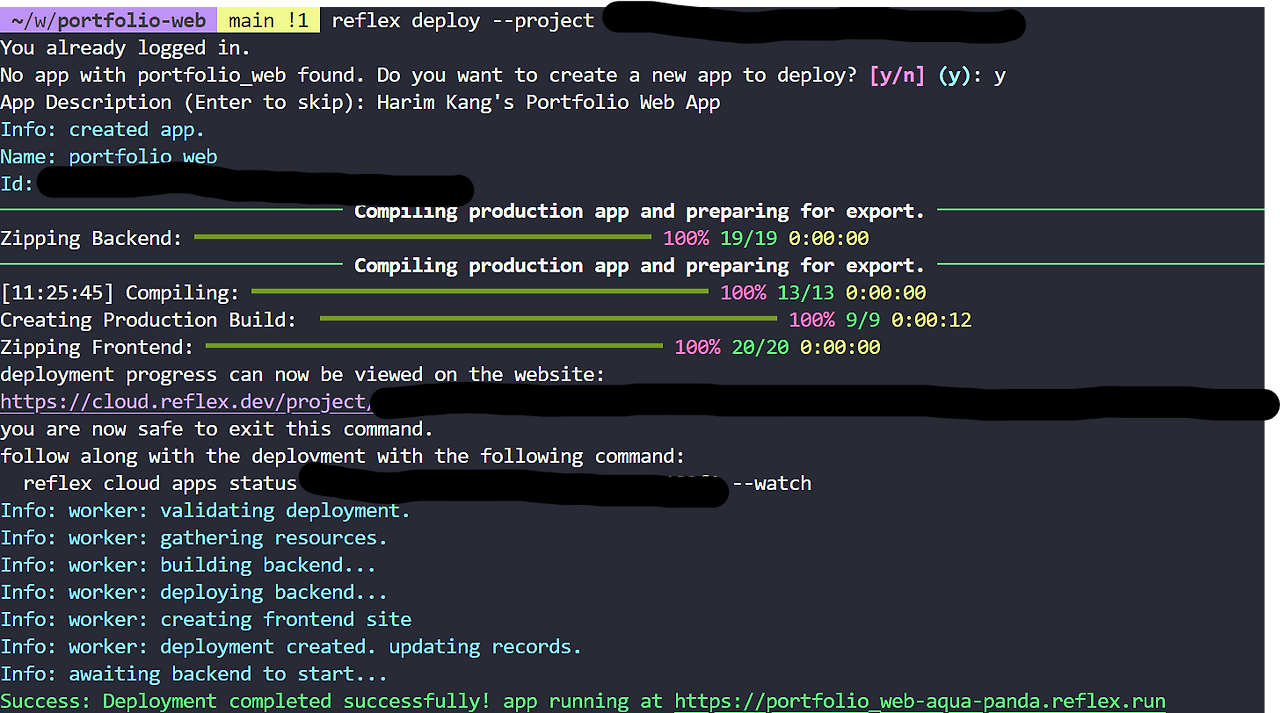Select the 'reflex deploy --project' command text
1280x713 pixels.
(460, 19)
